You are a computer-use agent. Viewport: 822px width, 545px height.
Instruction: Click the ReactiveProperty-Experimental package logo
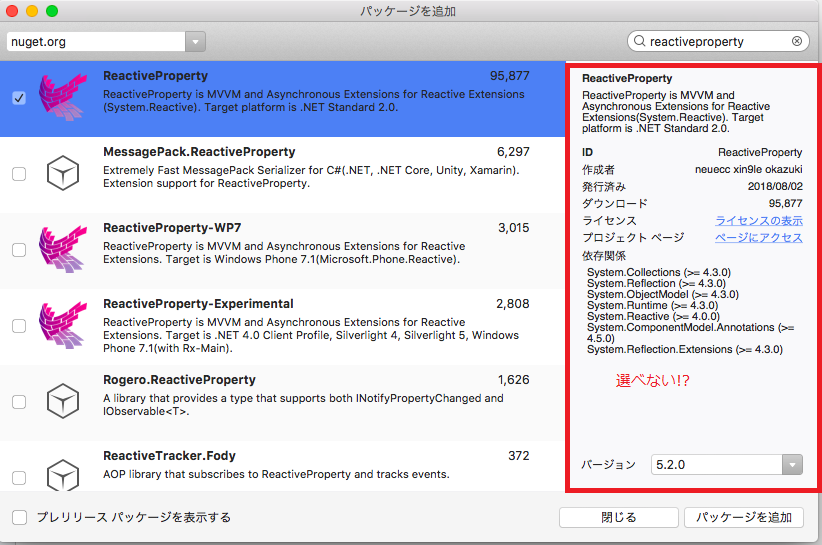pyautogui.click(x=63, y=325)
